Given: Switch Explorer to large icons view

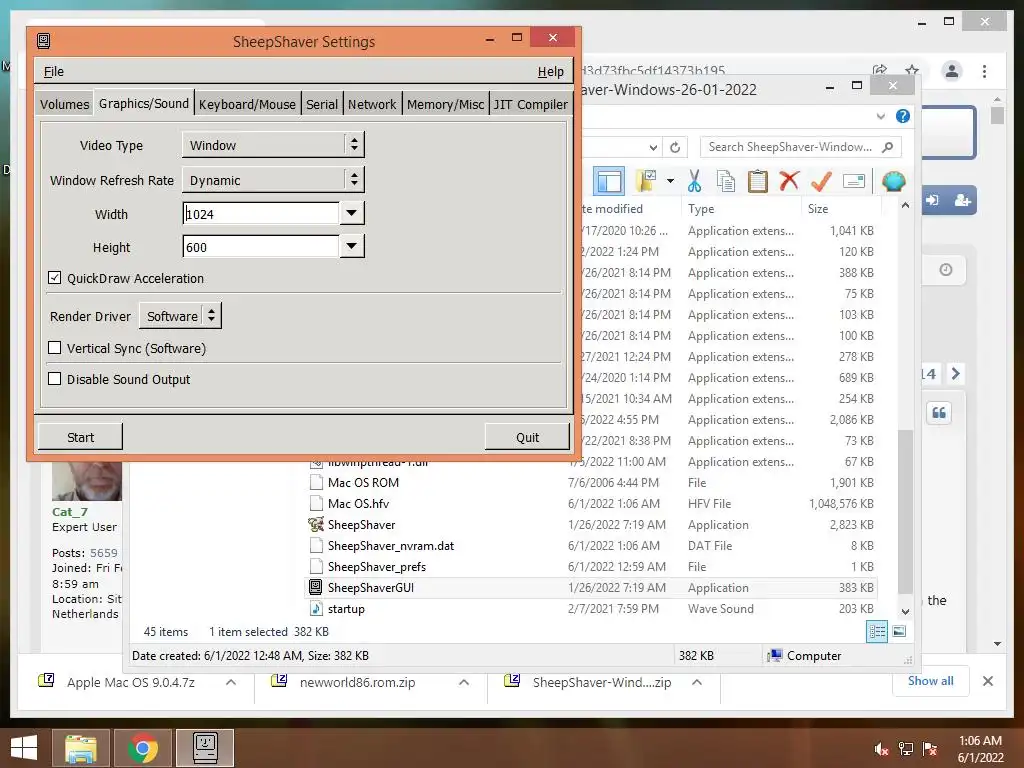Looking at the screenshot, I should (x=899, y=631).
